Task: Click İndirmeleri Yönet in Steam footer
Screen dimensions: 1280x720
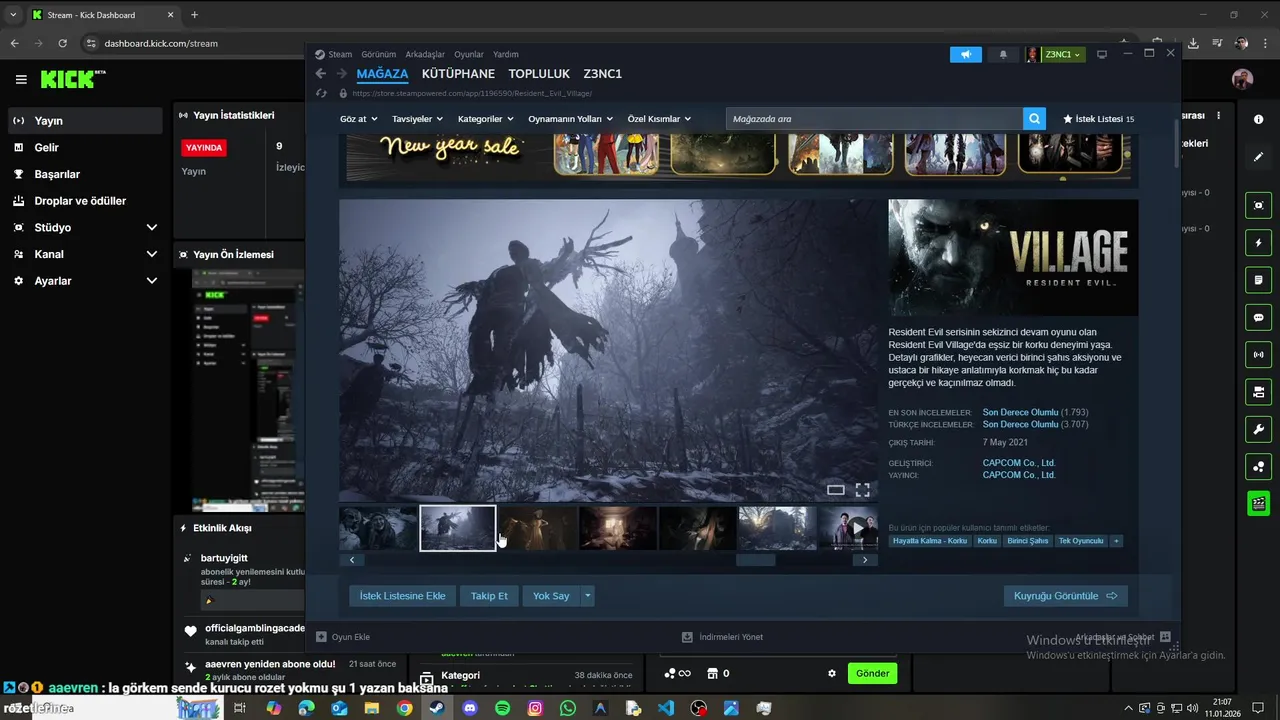Action: (x=722, y=637)
